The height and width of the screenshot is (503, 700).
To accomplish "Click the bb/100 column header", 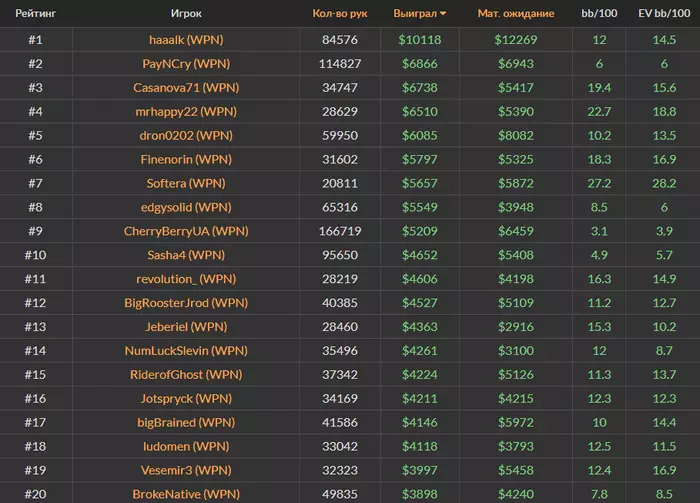I will [599, 14].
